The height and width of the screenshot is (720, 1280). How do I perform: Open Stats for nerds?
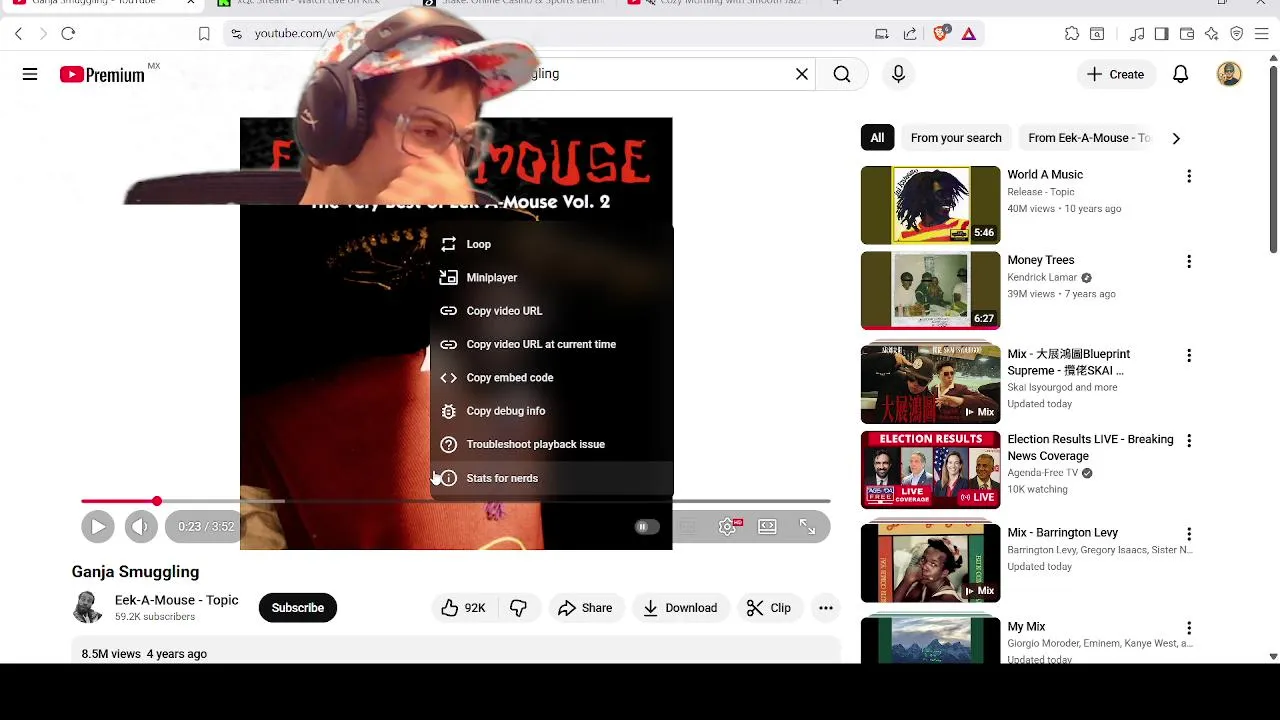point(552,478)
